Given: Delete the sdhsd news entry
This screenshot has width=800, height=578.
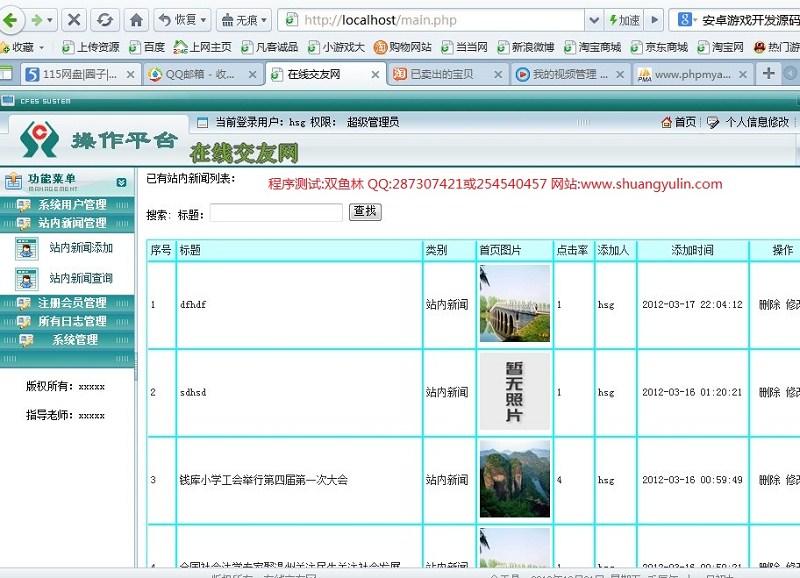Looking at the screenshot, I should [769, 392].
